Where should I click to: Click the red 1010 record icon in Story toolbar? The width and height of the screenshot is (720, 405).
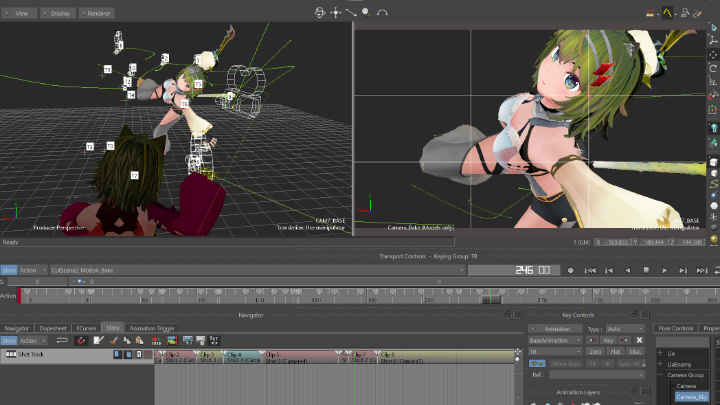pyautogui.click(x=156, y=340)
